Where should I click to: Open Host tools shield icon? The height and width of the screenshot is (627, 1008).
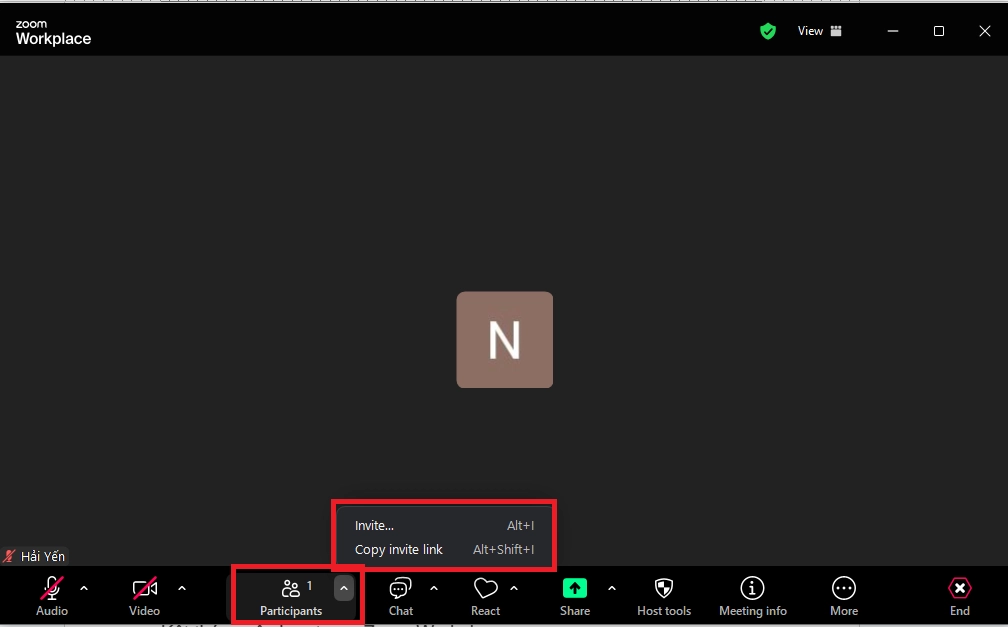coord(663,589)
